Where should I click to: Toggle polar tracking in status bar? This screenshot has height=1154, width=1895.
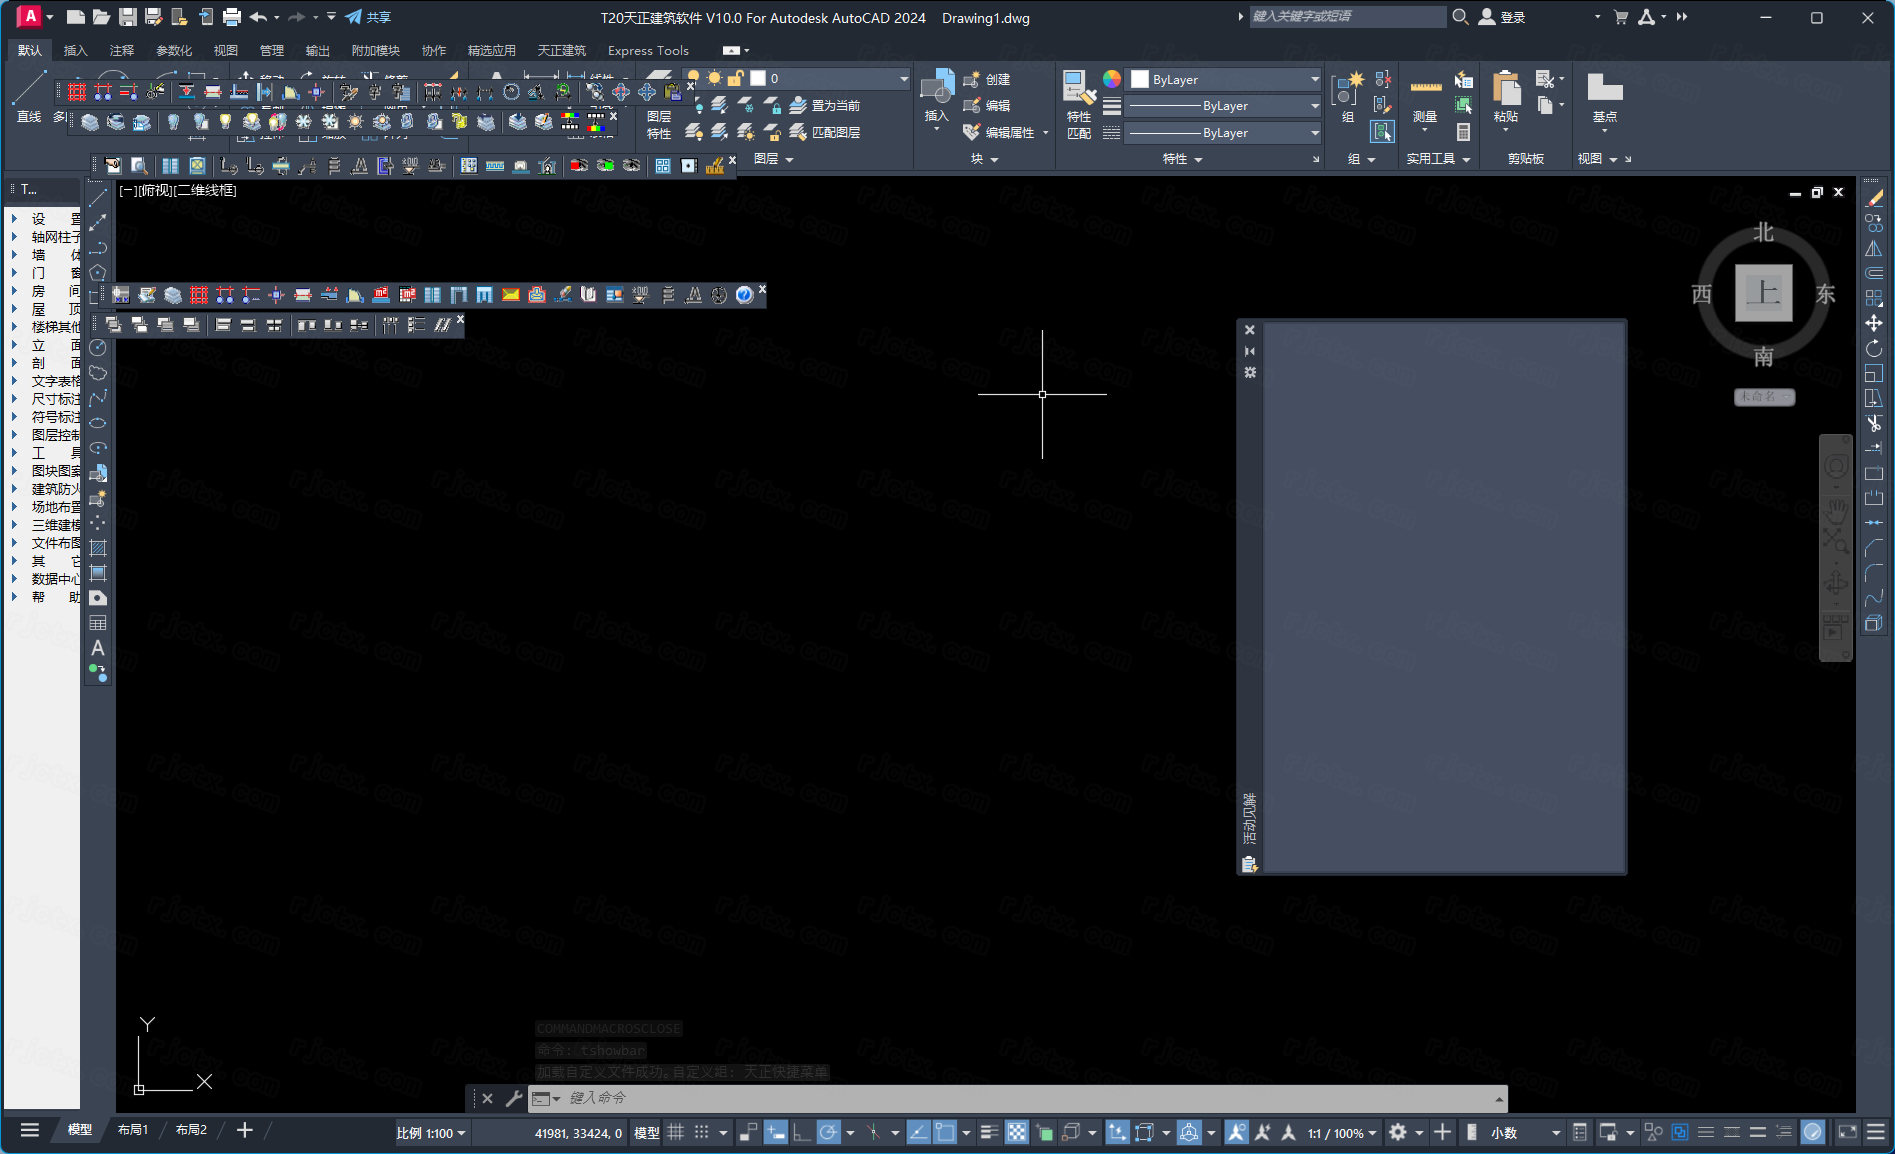point(828,1132)
